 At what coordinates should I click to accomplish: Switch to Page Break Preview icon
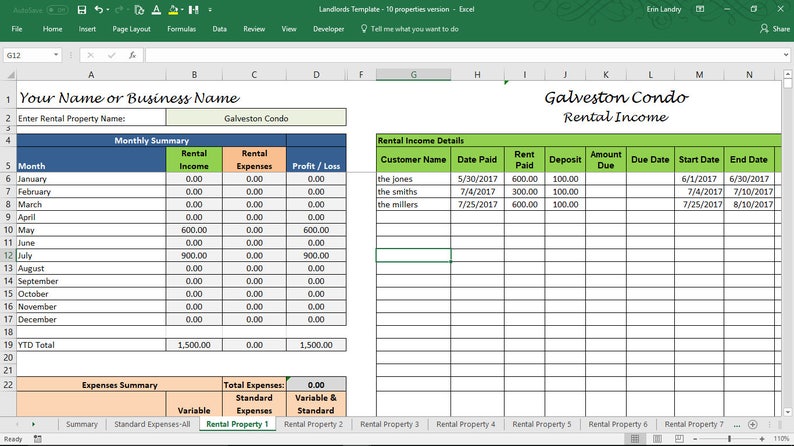(679, 438)
